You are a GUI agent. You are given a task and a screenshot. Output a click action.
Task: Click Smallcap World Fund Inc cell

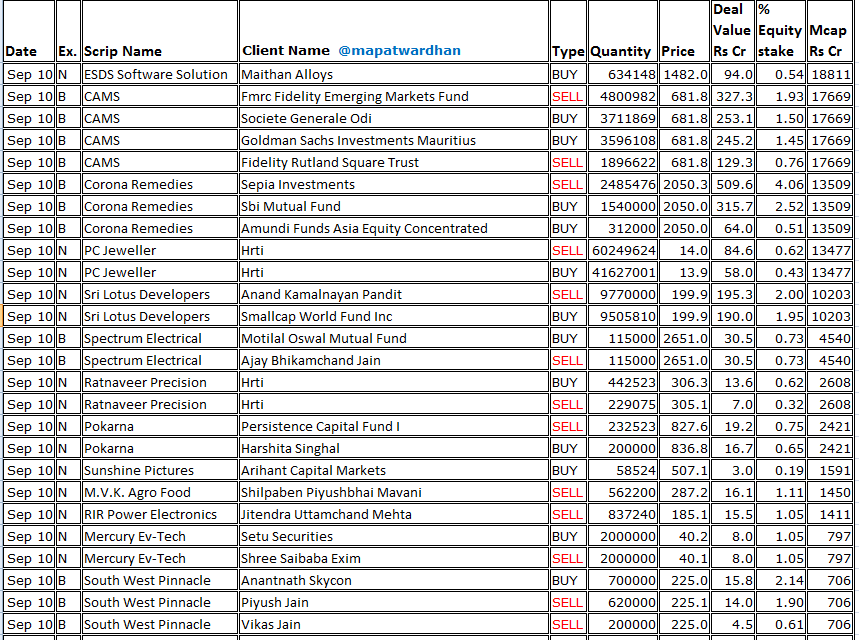(x=394, y=316)
